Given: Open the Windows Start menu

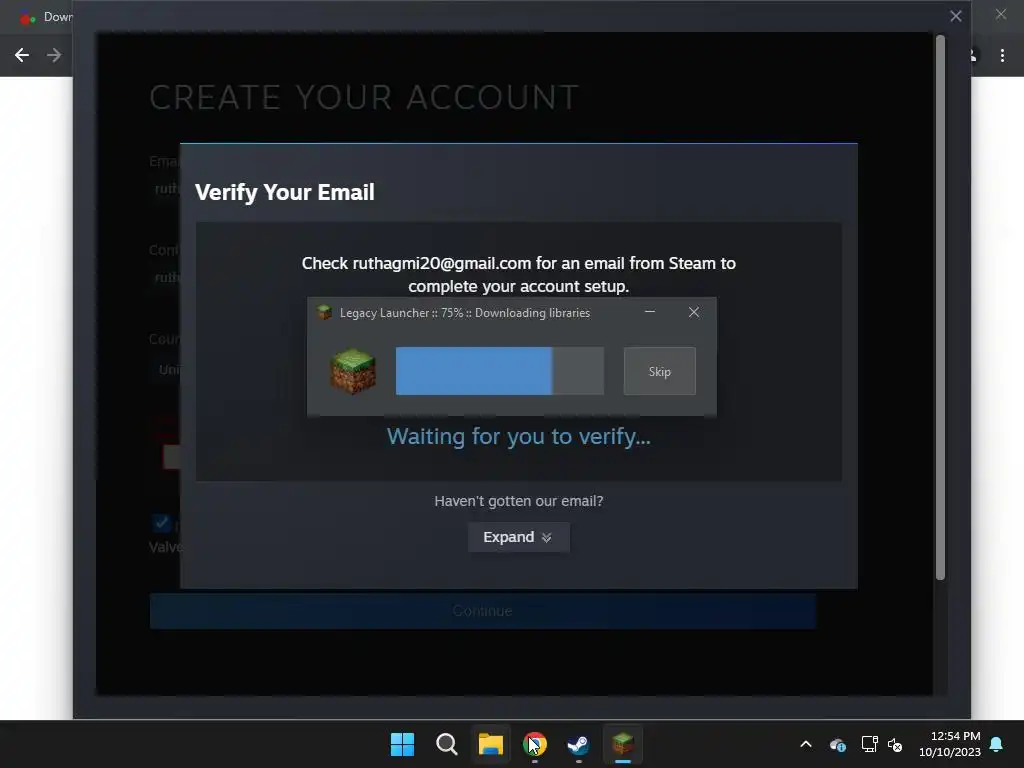Looking at the screenshot, I should (x=402, y=744).
